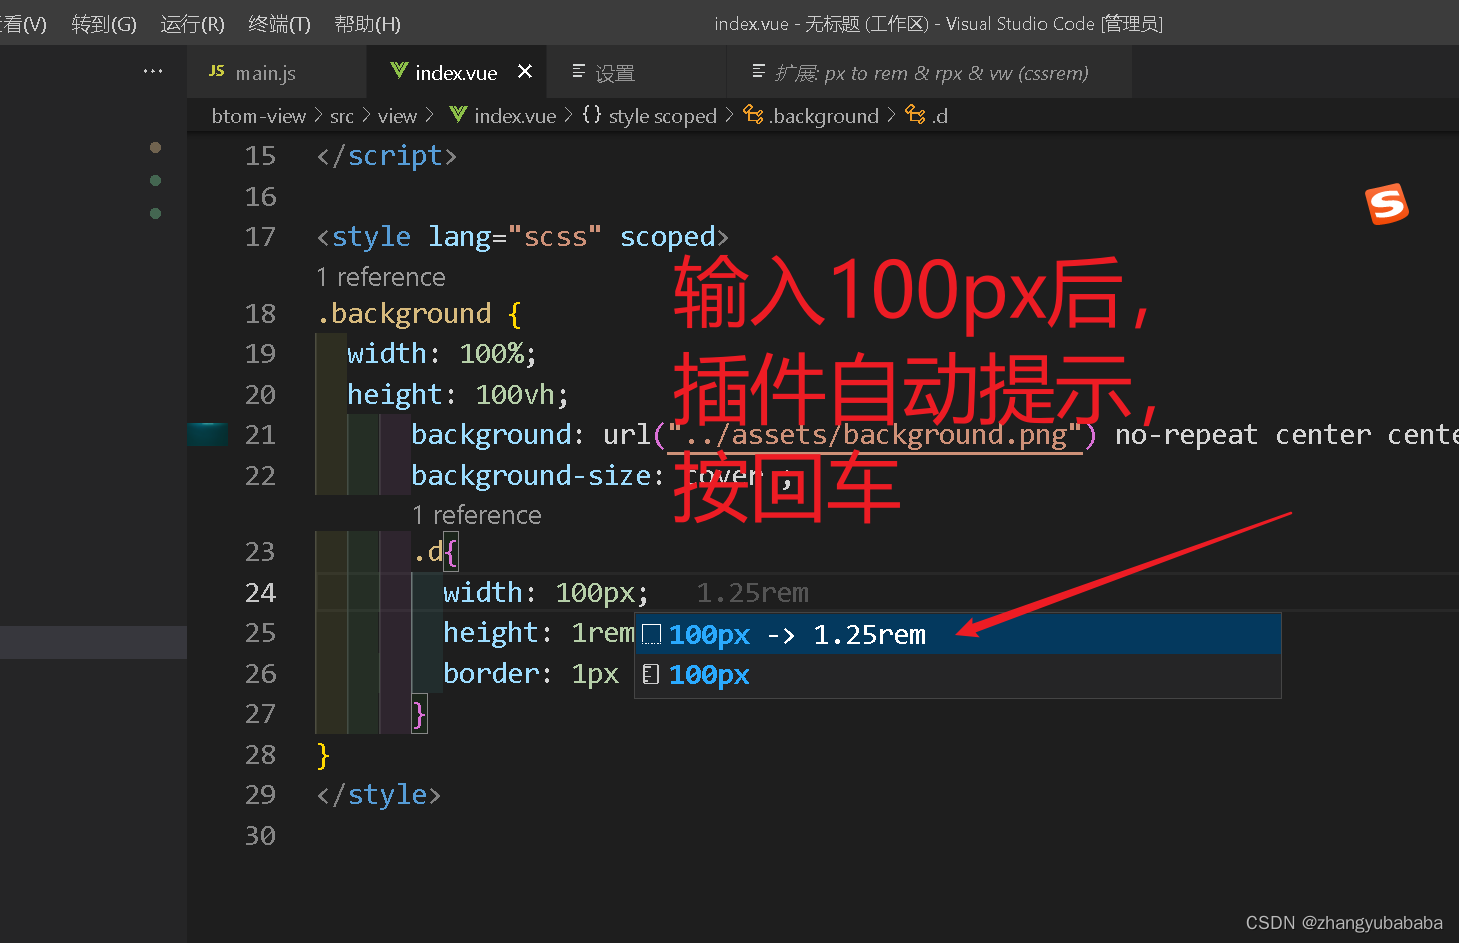Click line number 18 in the gutter

tap(260, 314)
